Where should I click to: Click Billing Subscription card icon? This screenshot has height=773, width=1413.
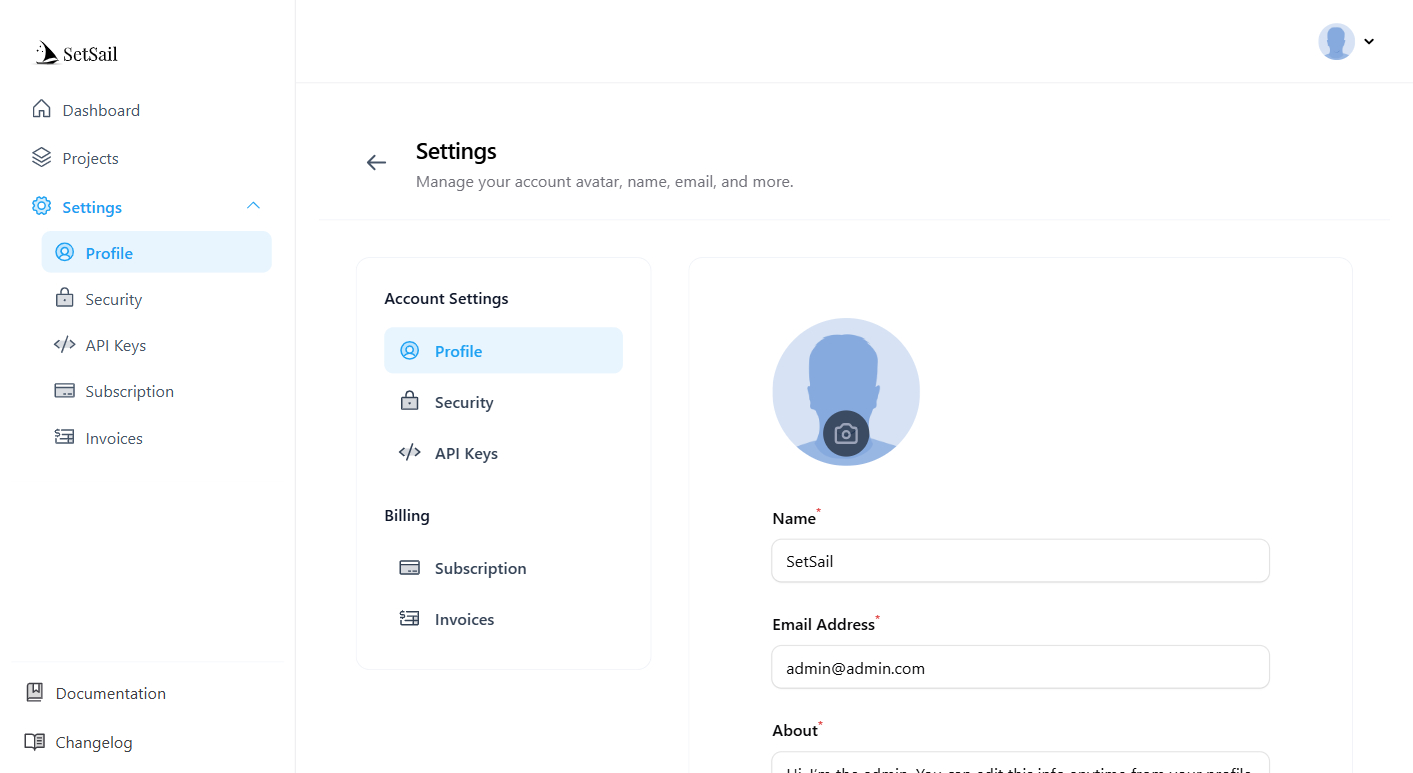409,567
